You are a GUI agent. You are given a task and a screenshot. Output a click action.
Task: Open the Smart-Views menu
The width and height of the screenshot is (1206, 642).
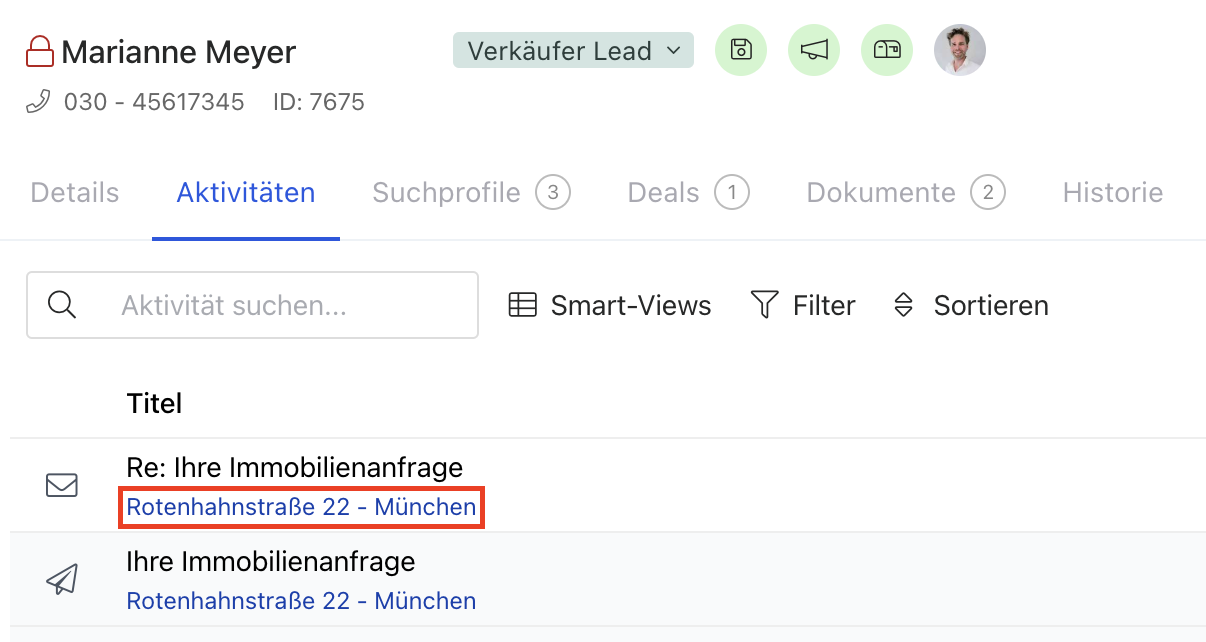(x=610, y=305)
